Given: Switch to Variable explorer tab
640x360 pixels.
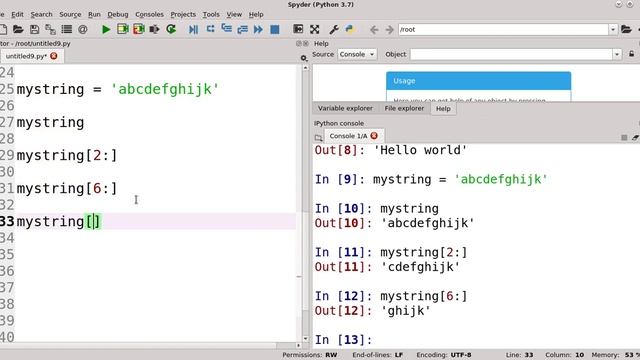Looking at the screenshot, I should coord(345,108).
